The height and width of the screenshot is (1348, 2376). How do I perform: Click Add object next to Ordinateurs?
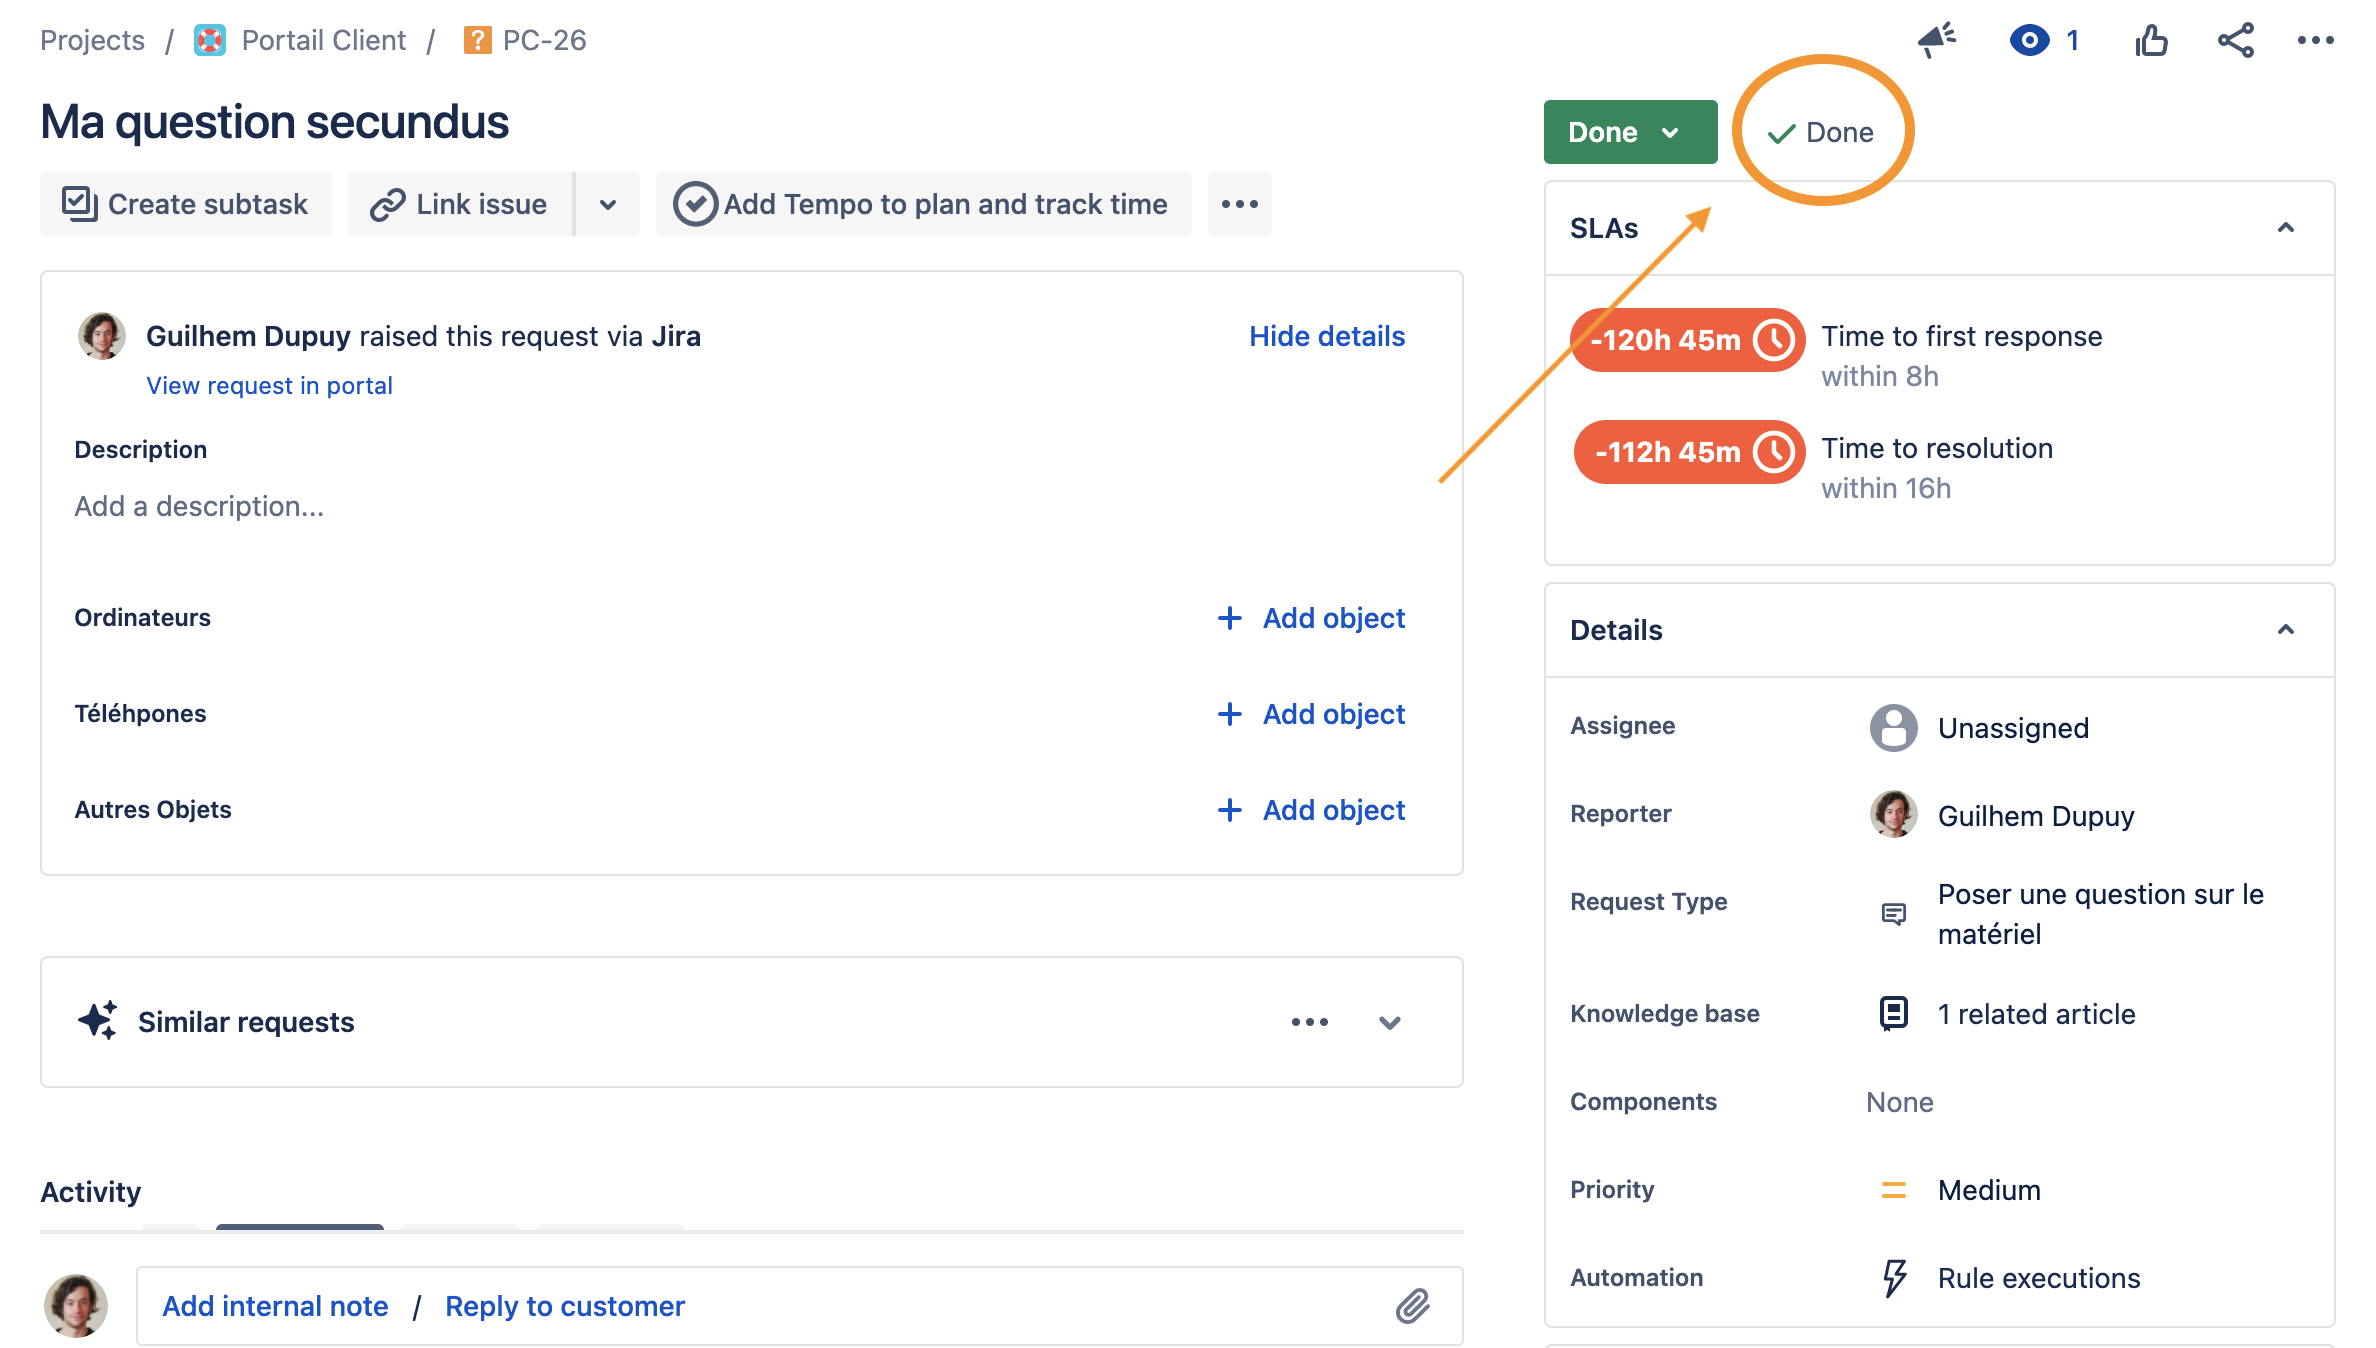(1311, 617)
